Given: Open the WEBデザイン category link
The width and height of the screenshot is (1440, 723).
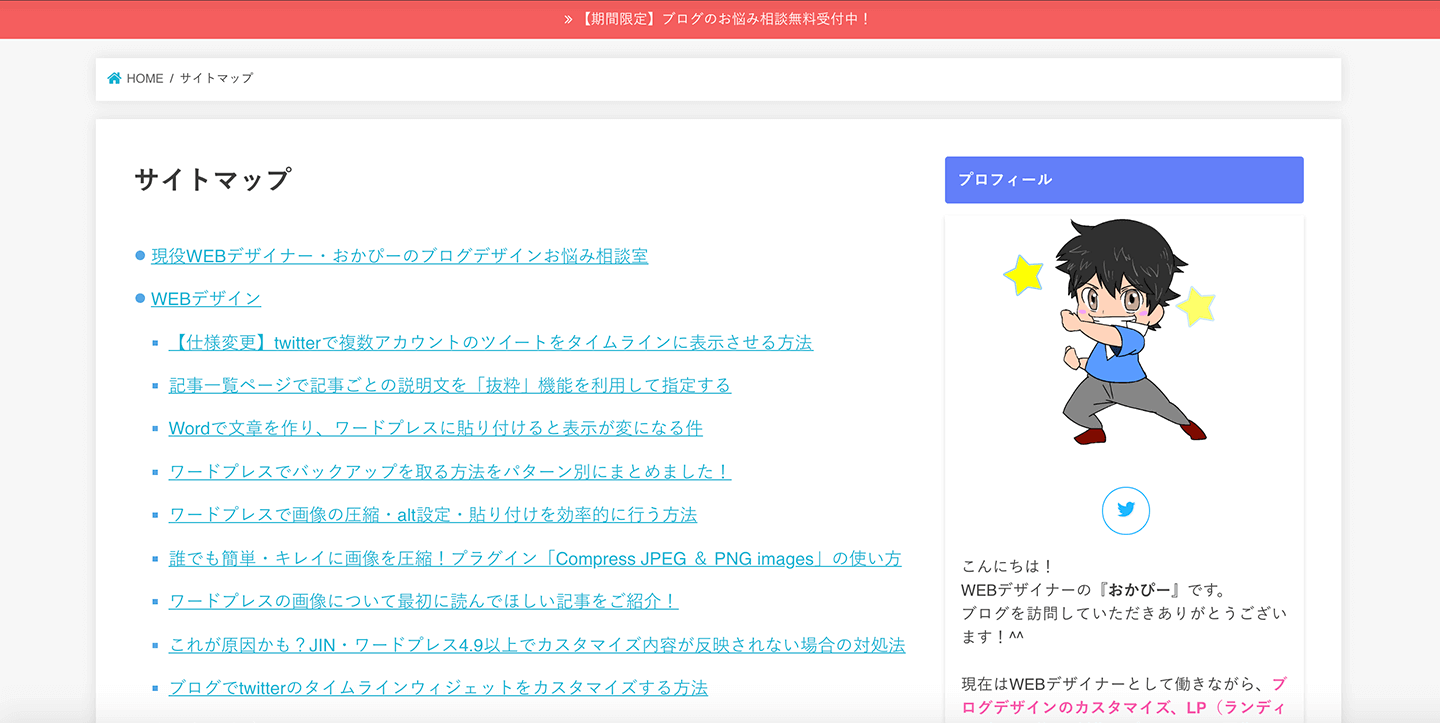Looking at the screenshot, I should pyautogui.click(x=206, y=299).
